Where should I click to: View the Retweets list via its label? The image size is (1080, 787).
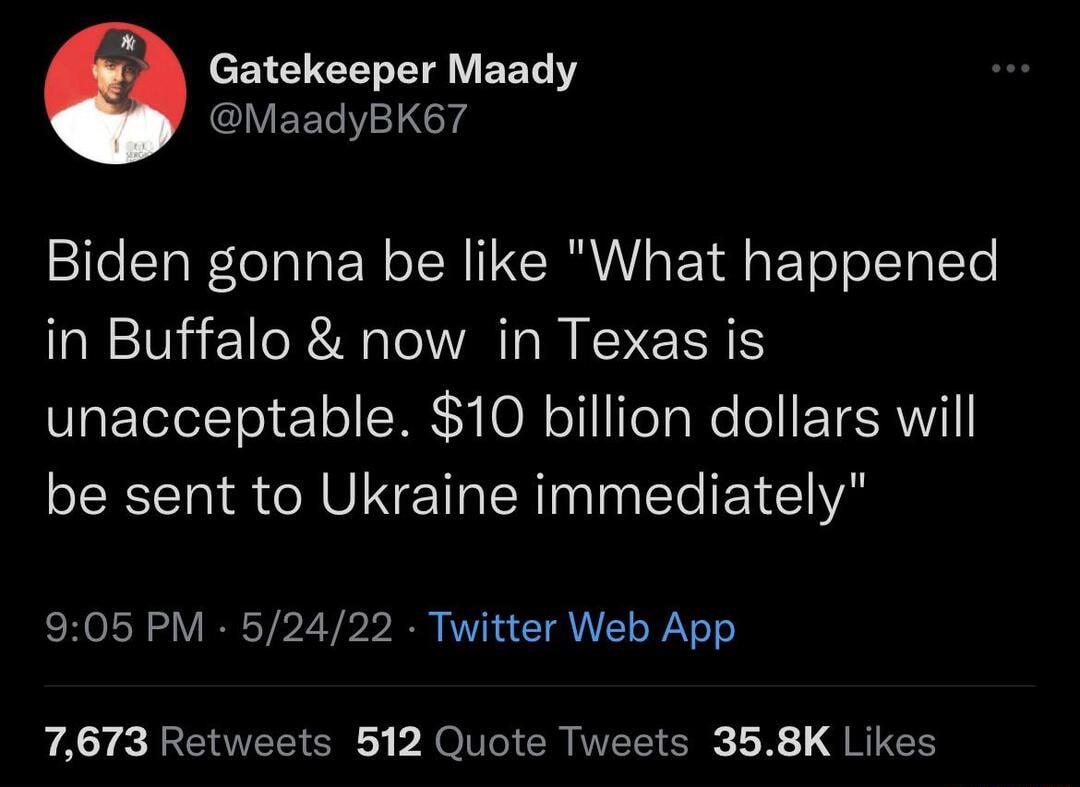coord(245,742)
